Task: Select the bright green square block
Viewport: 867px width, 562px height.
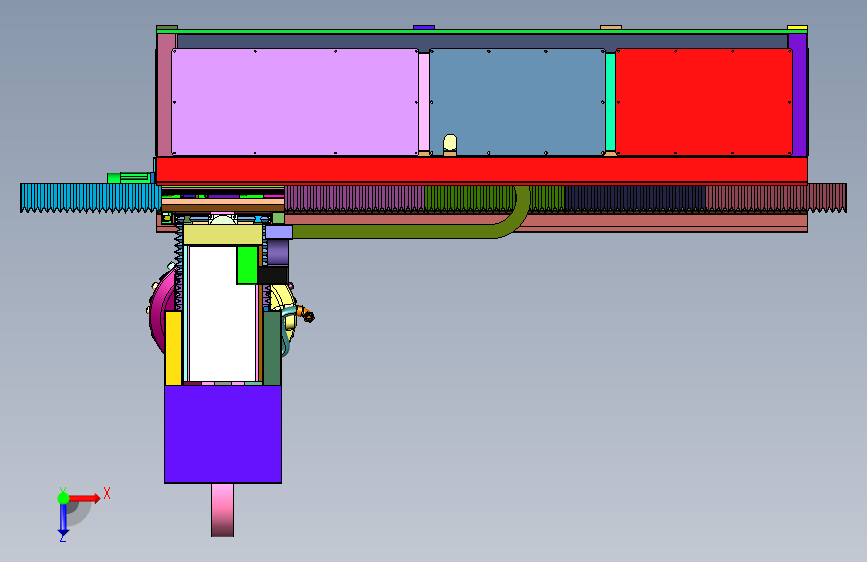Action: click(247, 265)
